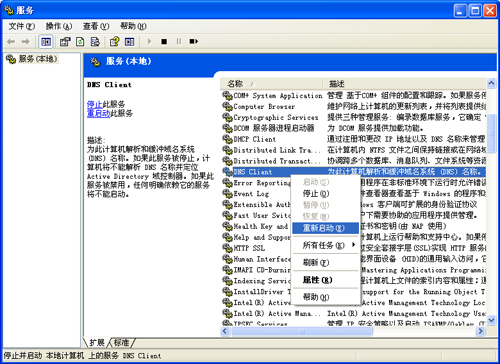The height and width of the screenshot is (364, 500).
Task: Expand 所有任务(K) submenu
Action: pos(326,245)
